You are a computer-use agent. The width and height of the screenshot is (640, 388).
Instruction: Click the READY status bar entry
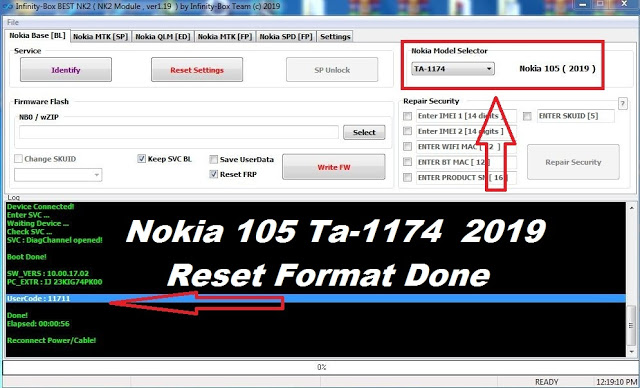point(547,382)
